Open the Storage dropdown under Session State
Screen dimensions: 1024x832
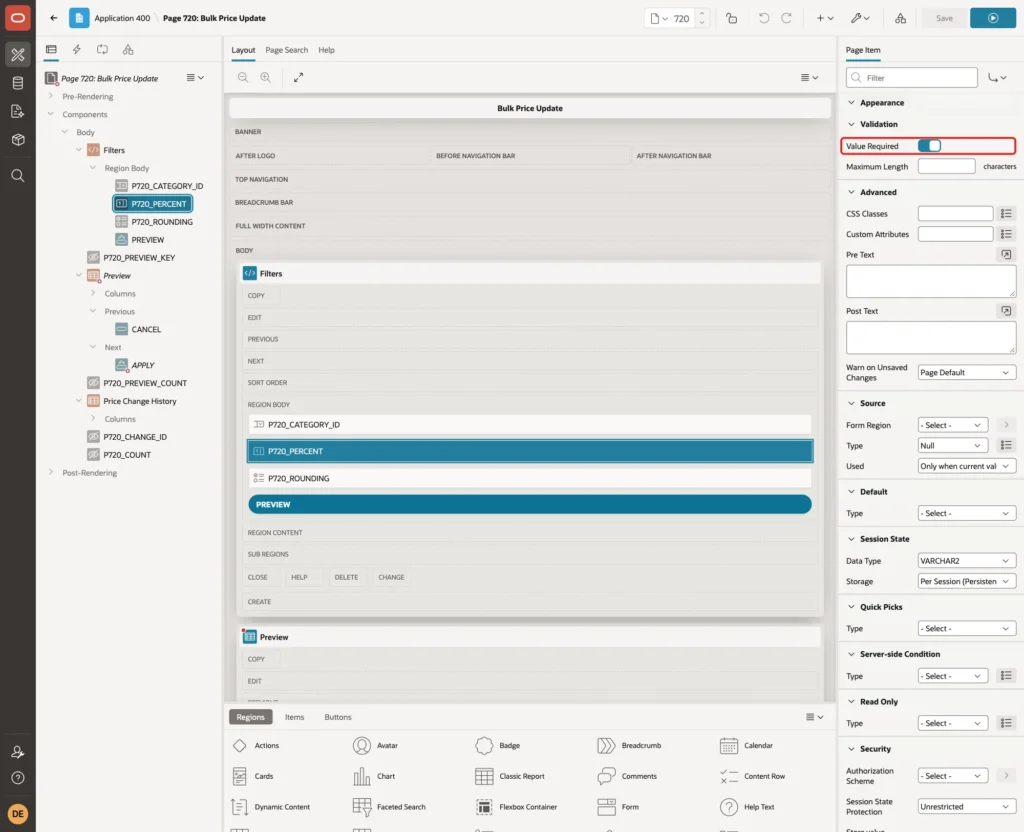pyautogui.click(x=966, y=581)
